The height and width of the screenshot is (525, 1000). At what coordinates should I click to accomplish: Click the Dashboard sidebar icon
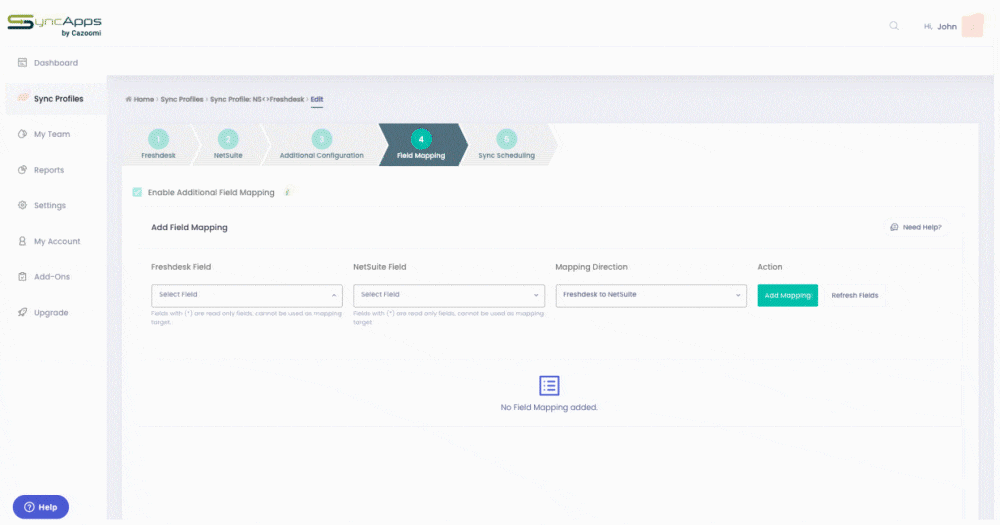pos(22,63)
